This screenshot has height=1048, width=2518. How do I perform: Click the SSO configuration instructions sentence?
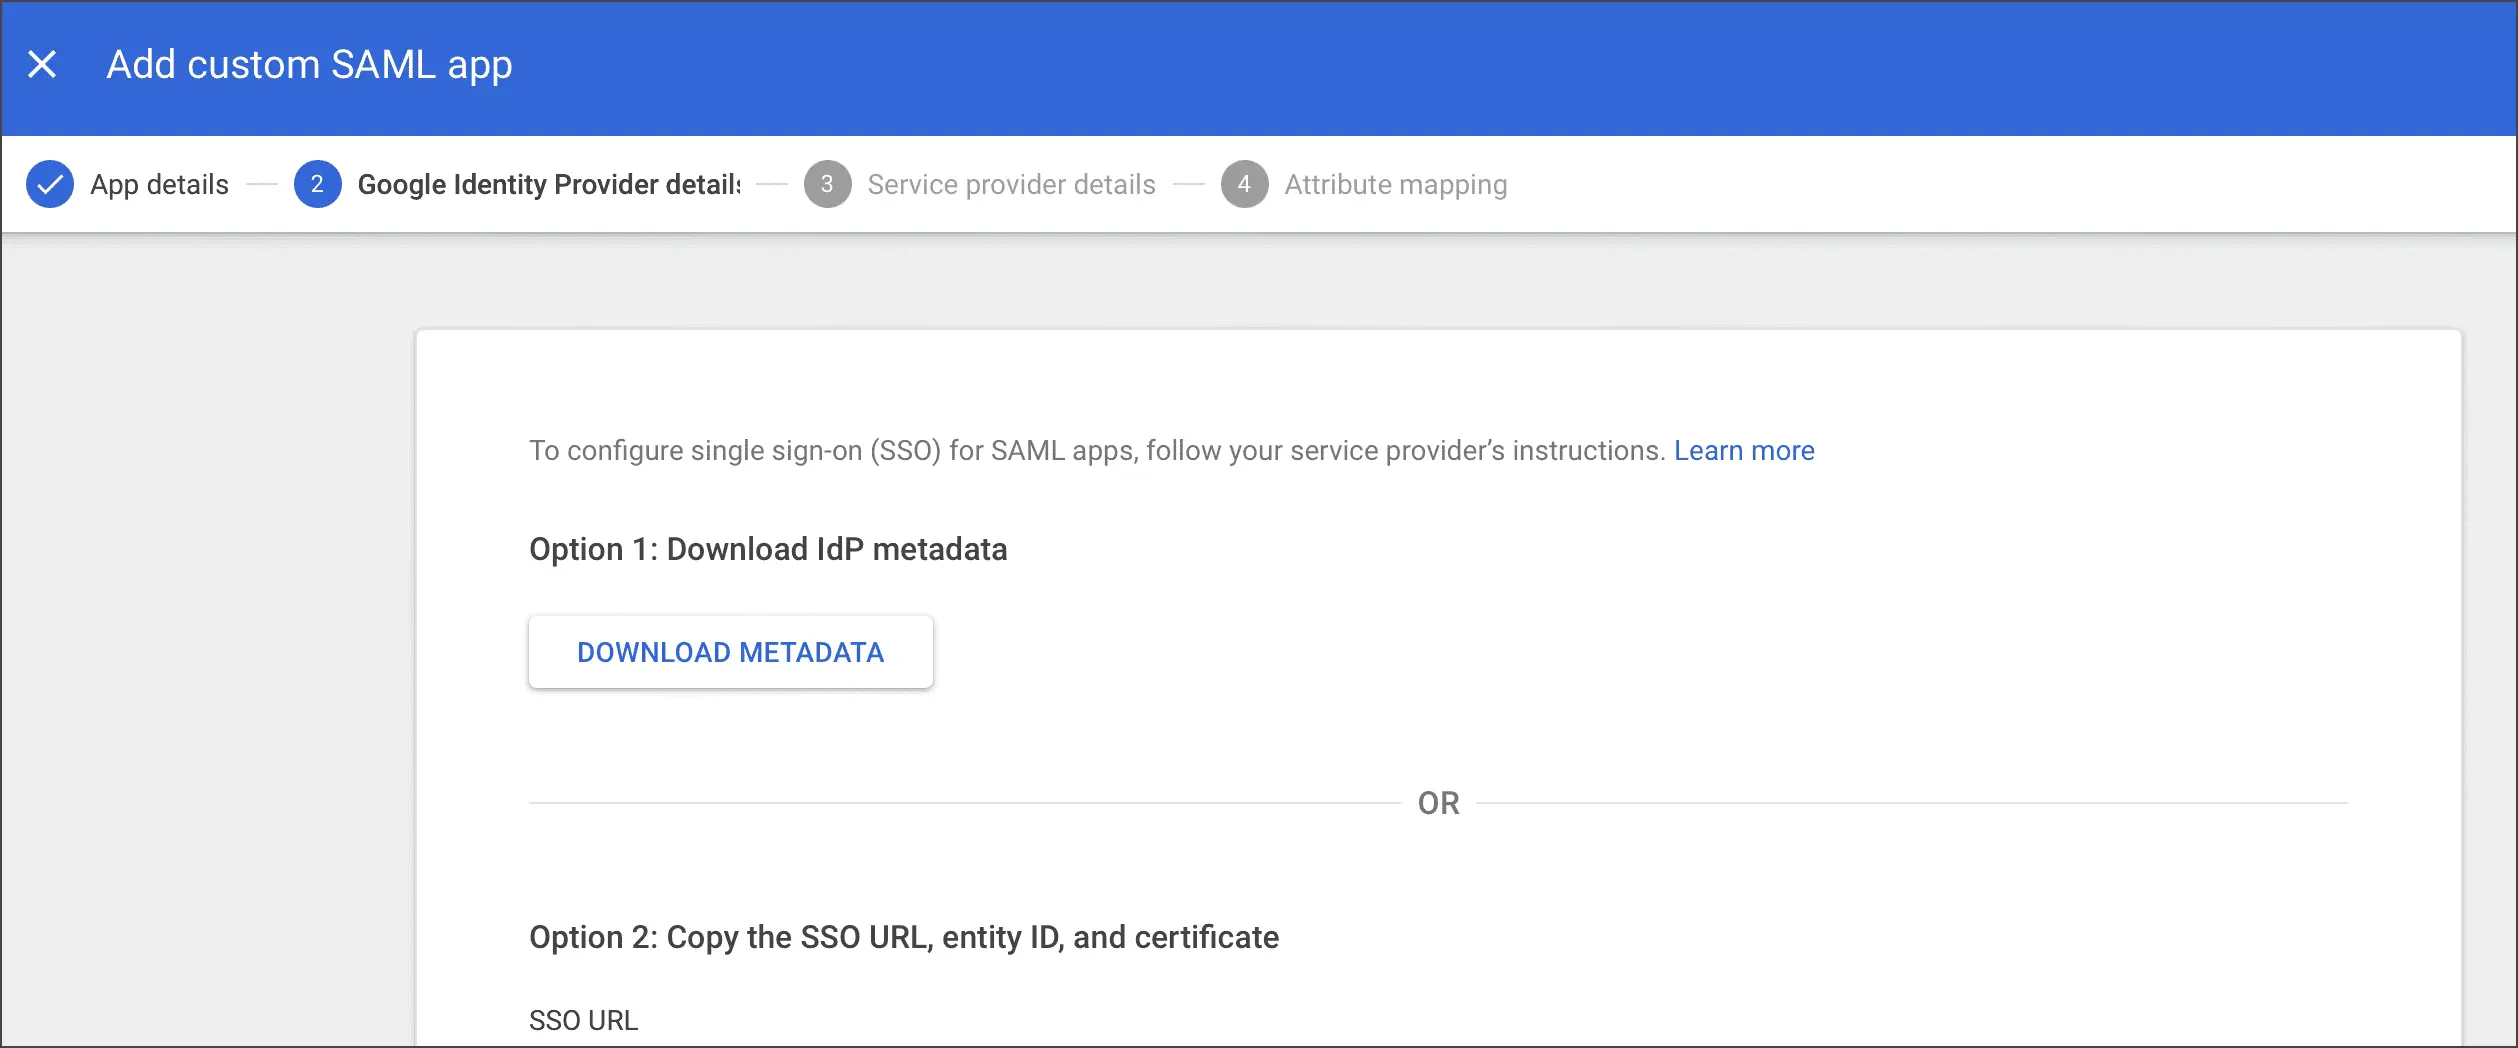[1096, 451]
